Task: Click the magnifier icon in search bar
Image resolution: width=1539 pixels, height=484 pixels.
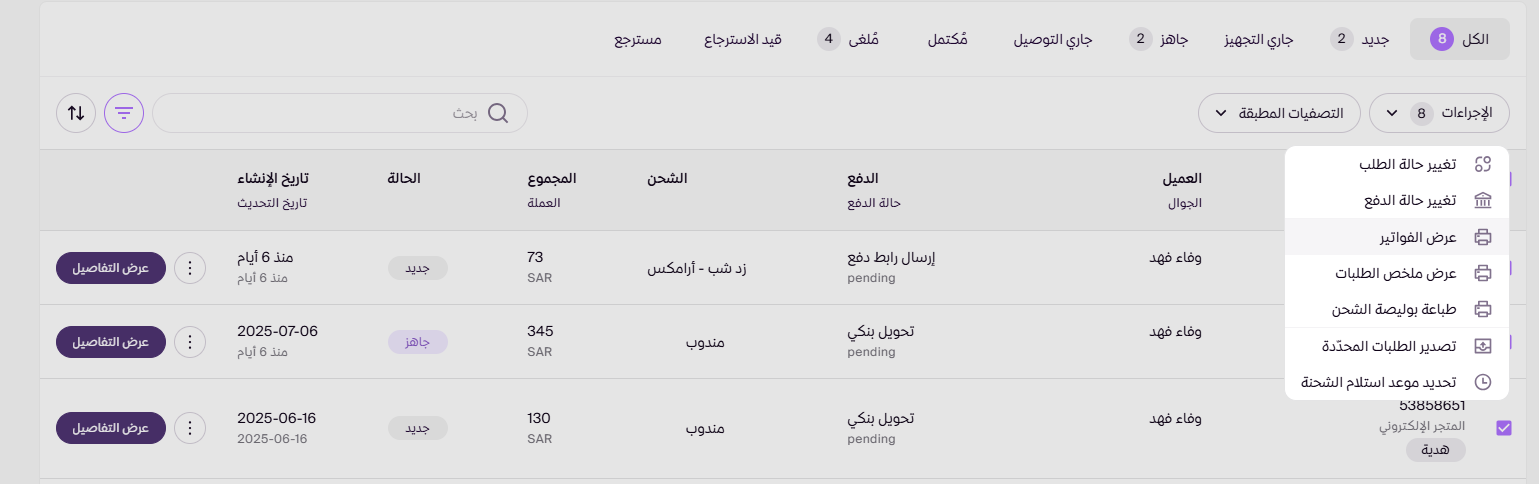Action: tap(498, 113)
